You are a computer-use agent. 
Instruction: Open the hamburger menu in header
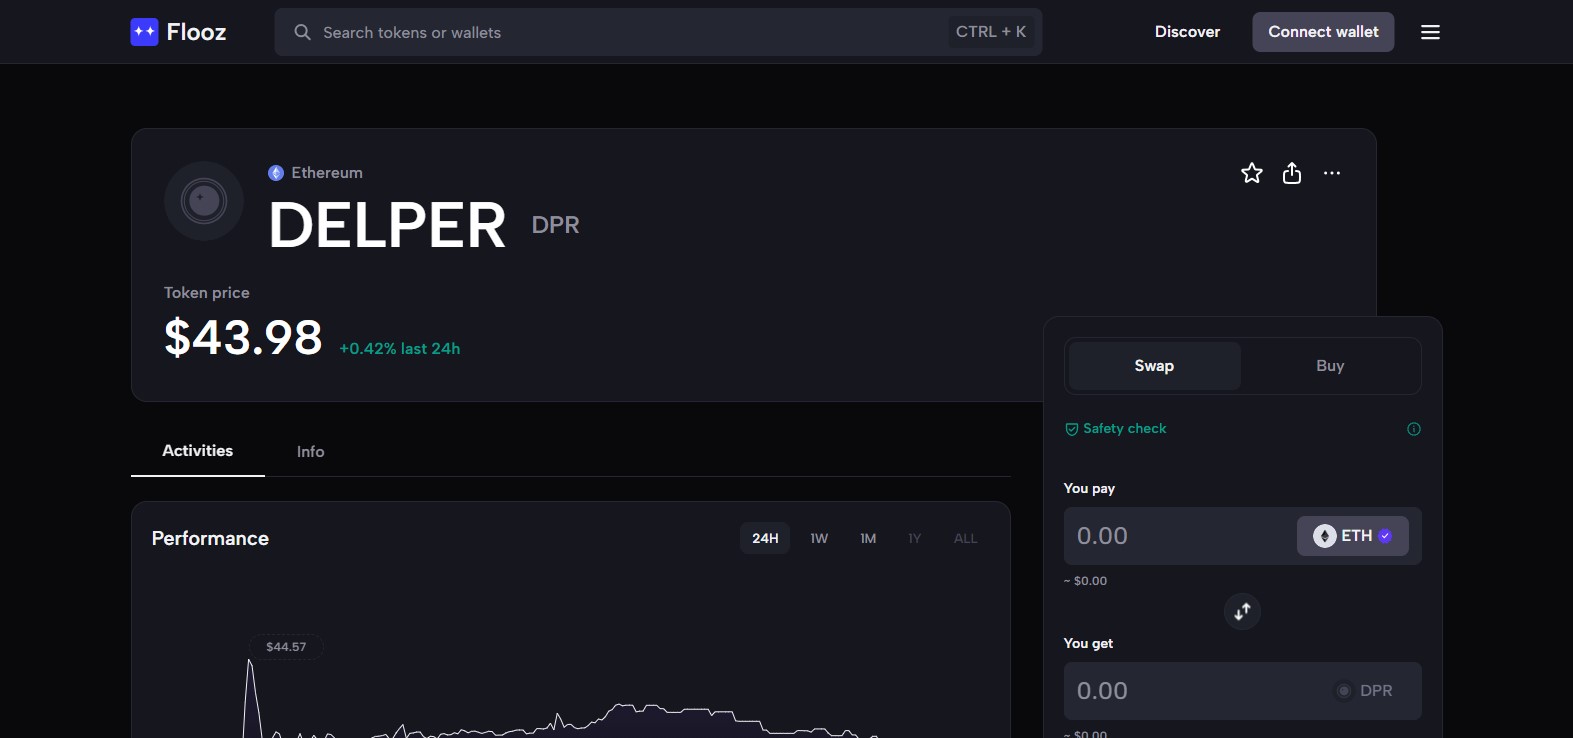1430,32
